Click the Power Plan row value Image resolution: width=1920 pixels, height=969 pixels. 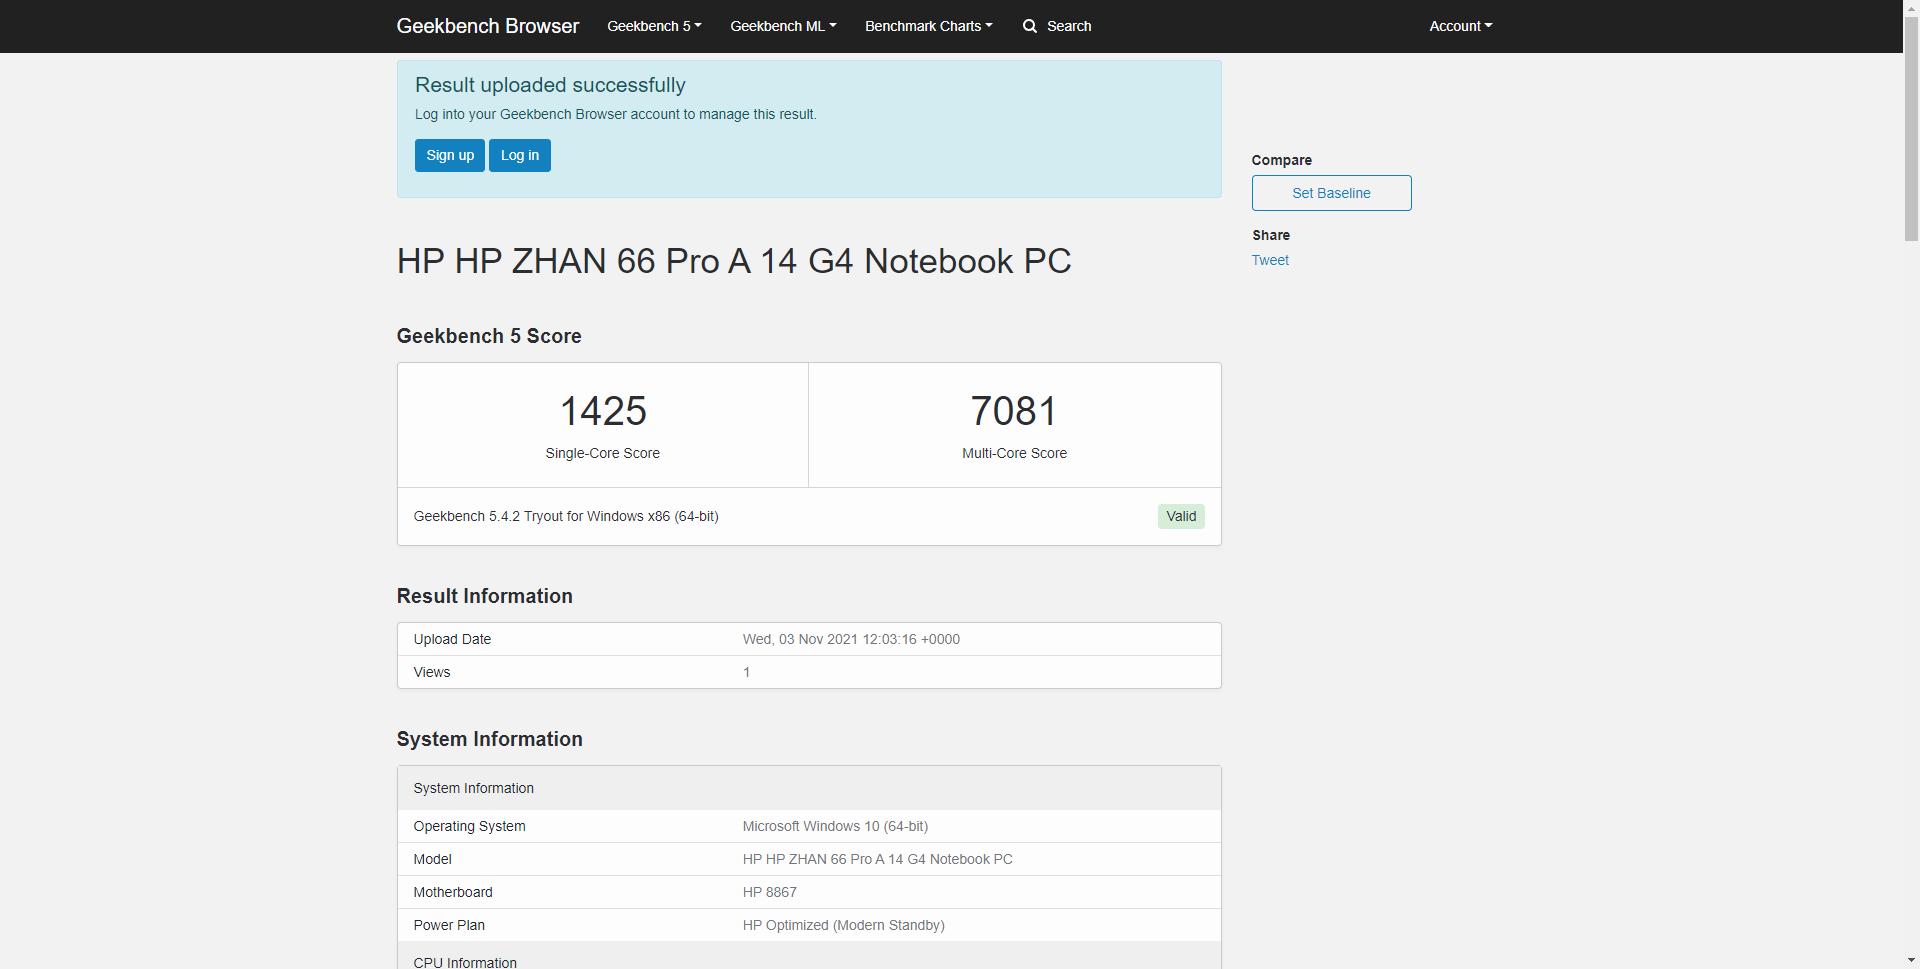[x=842, y=925]
